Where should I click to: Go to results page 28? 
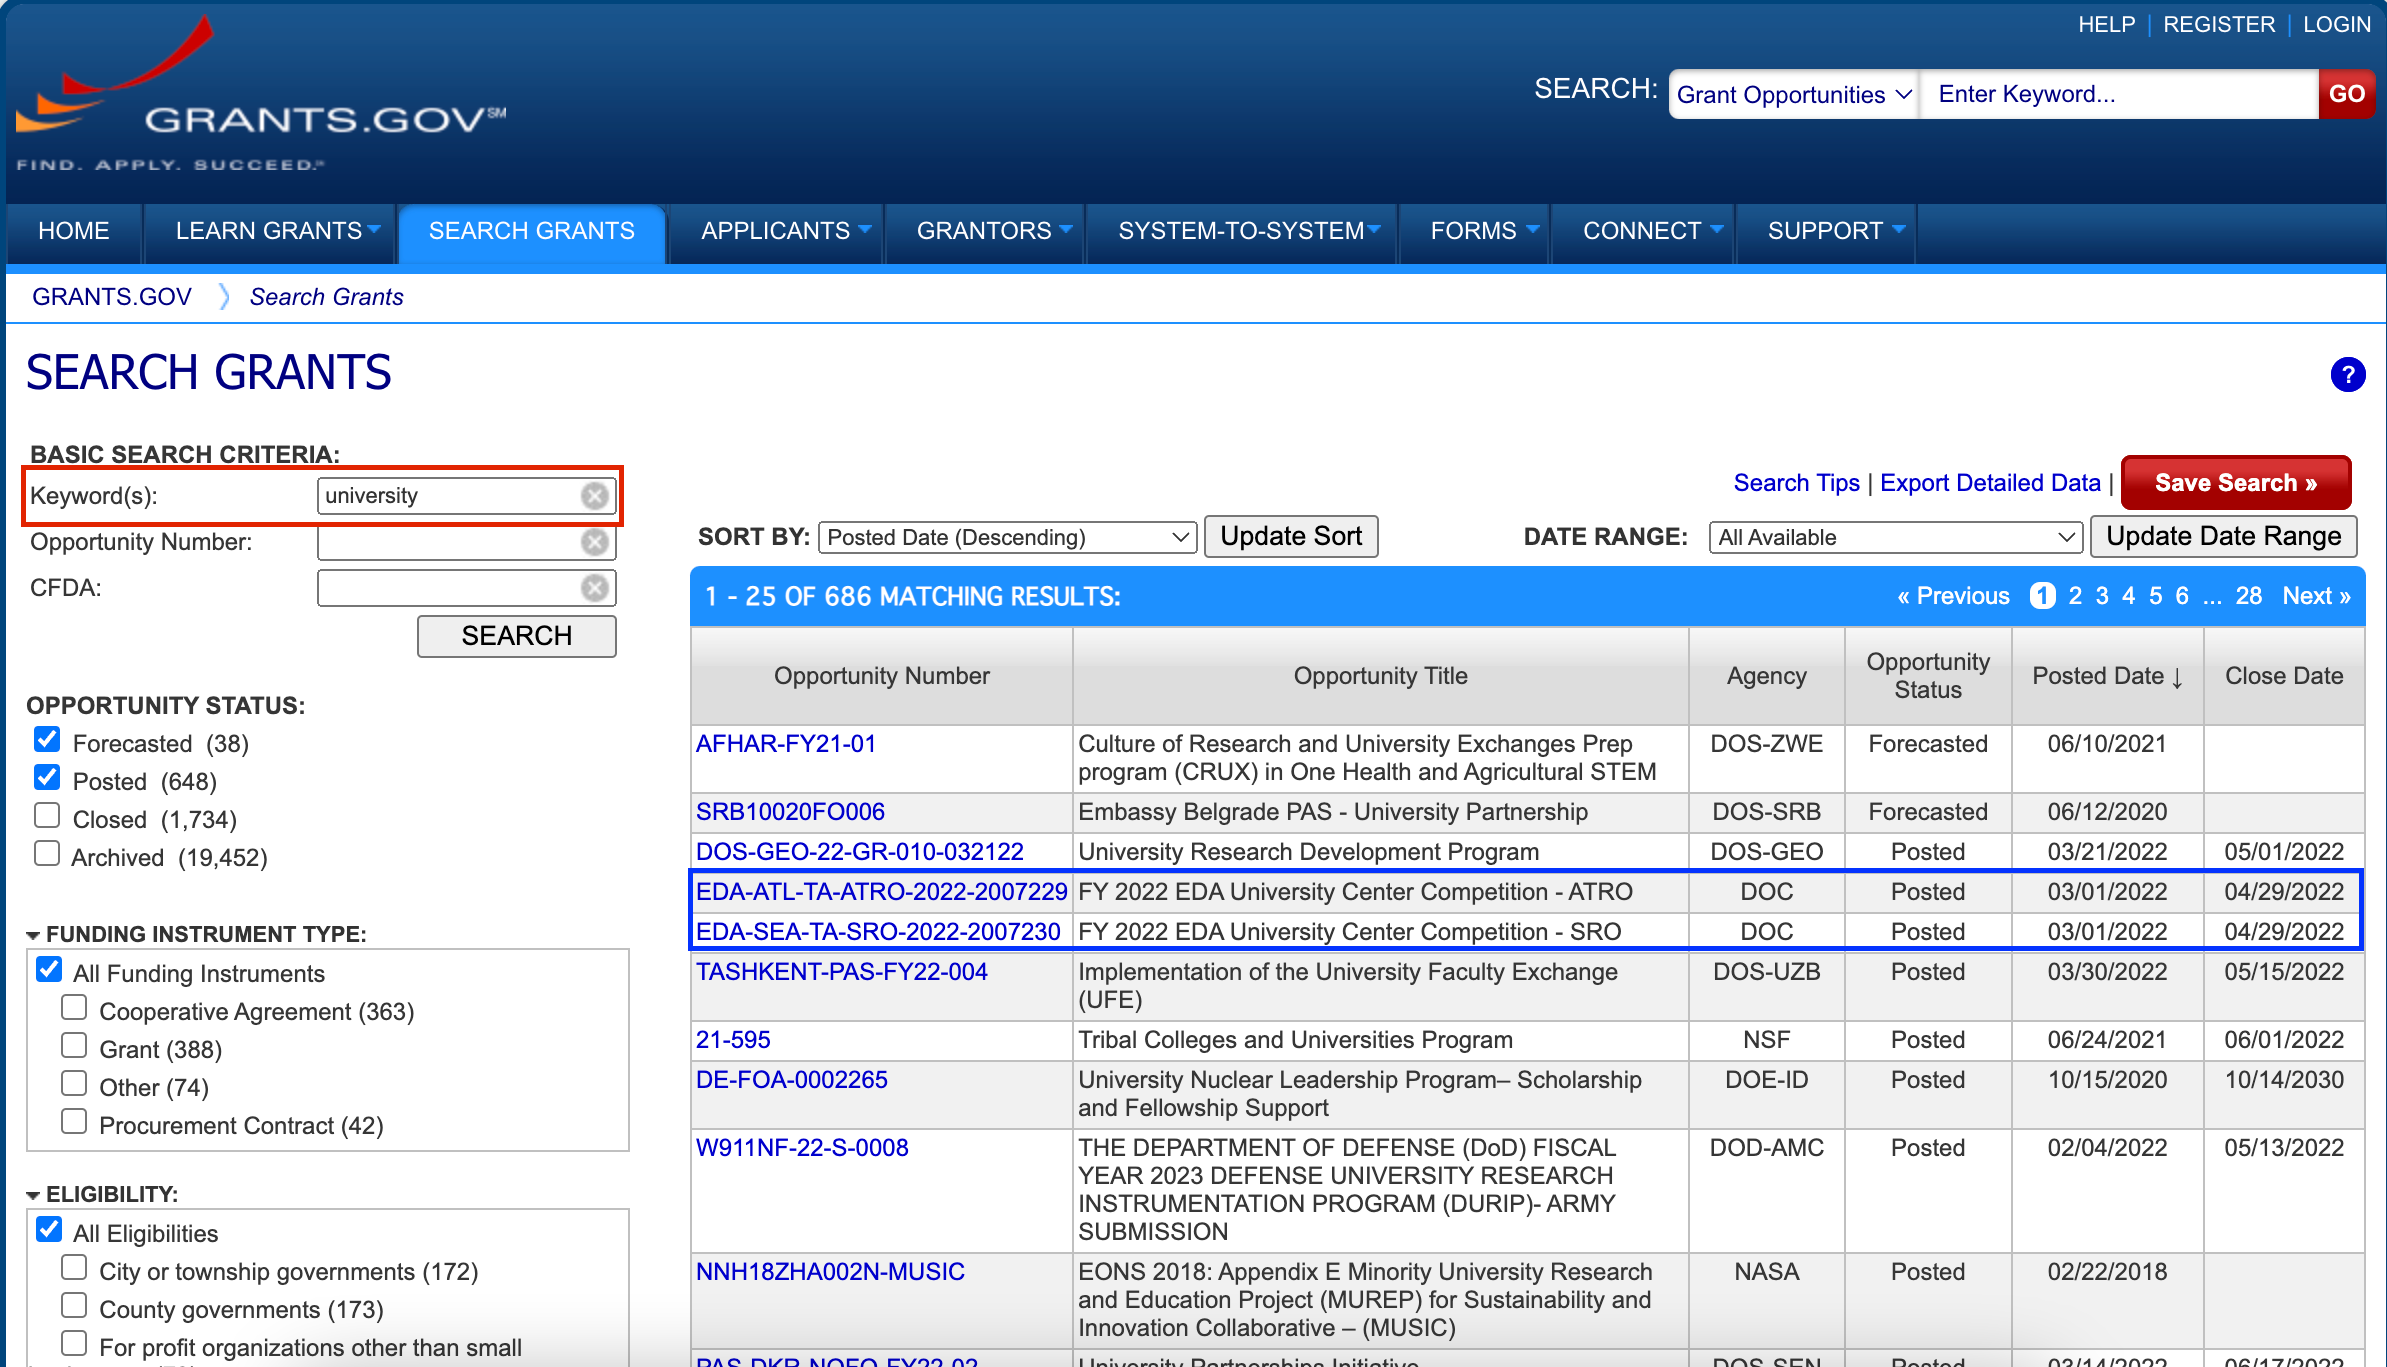[2248, 596]
